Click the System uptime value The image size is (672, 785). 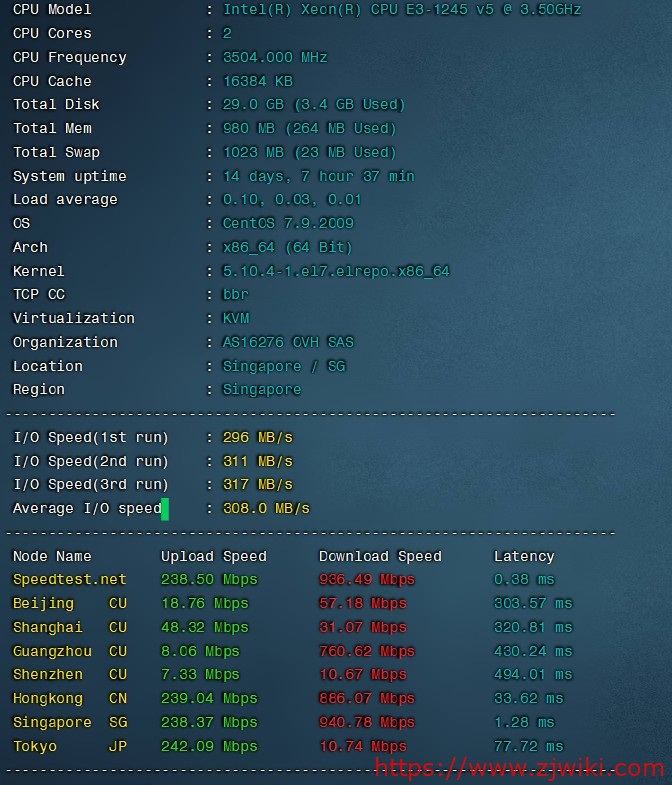318,177
